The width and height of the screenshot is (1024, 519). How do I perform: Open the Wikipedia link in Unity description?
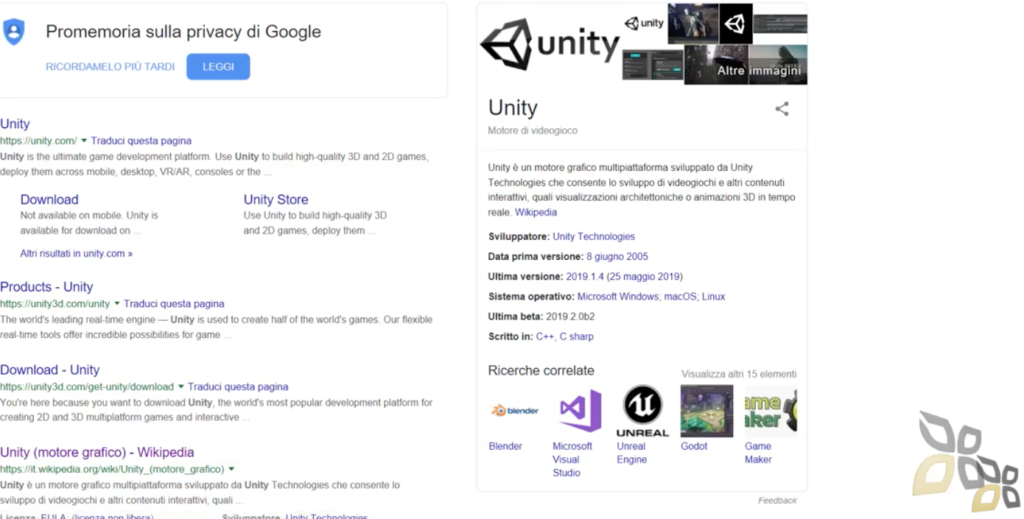pos(536,212)
